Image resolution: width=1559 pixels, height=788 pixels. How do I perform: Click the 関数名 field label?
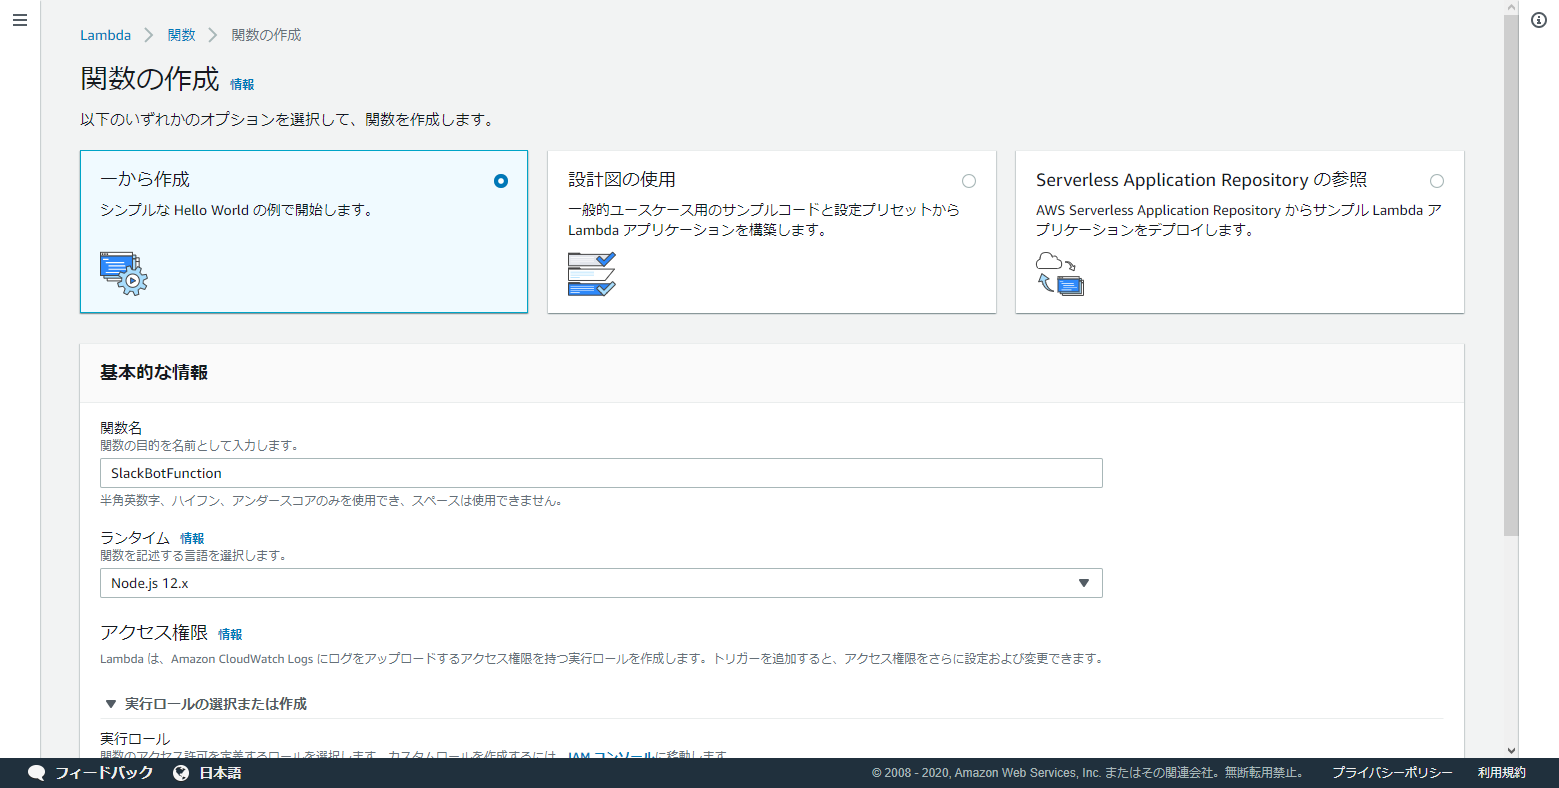click(121, 428)
